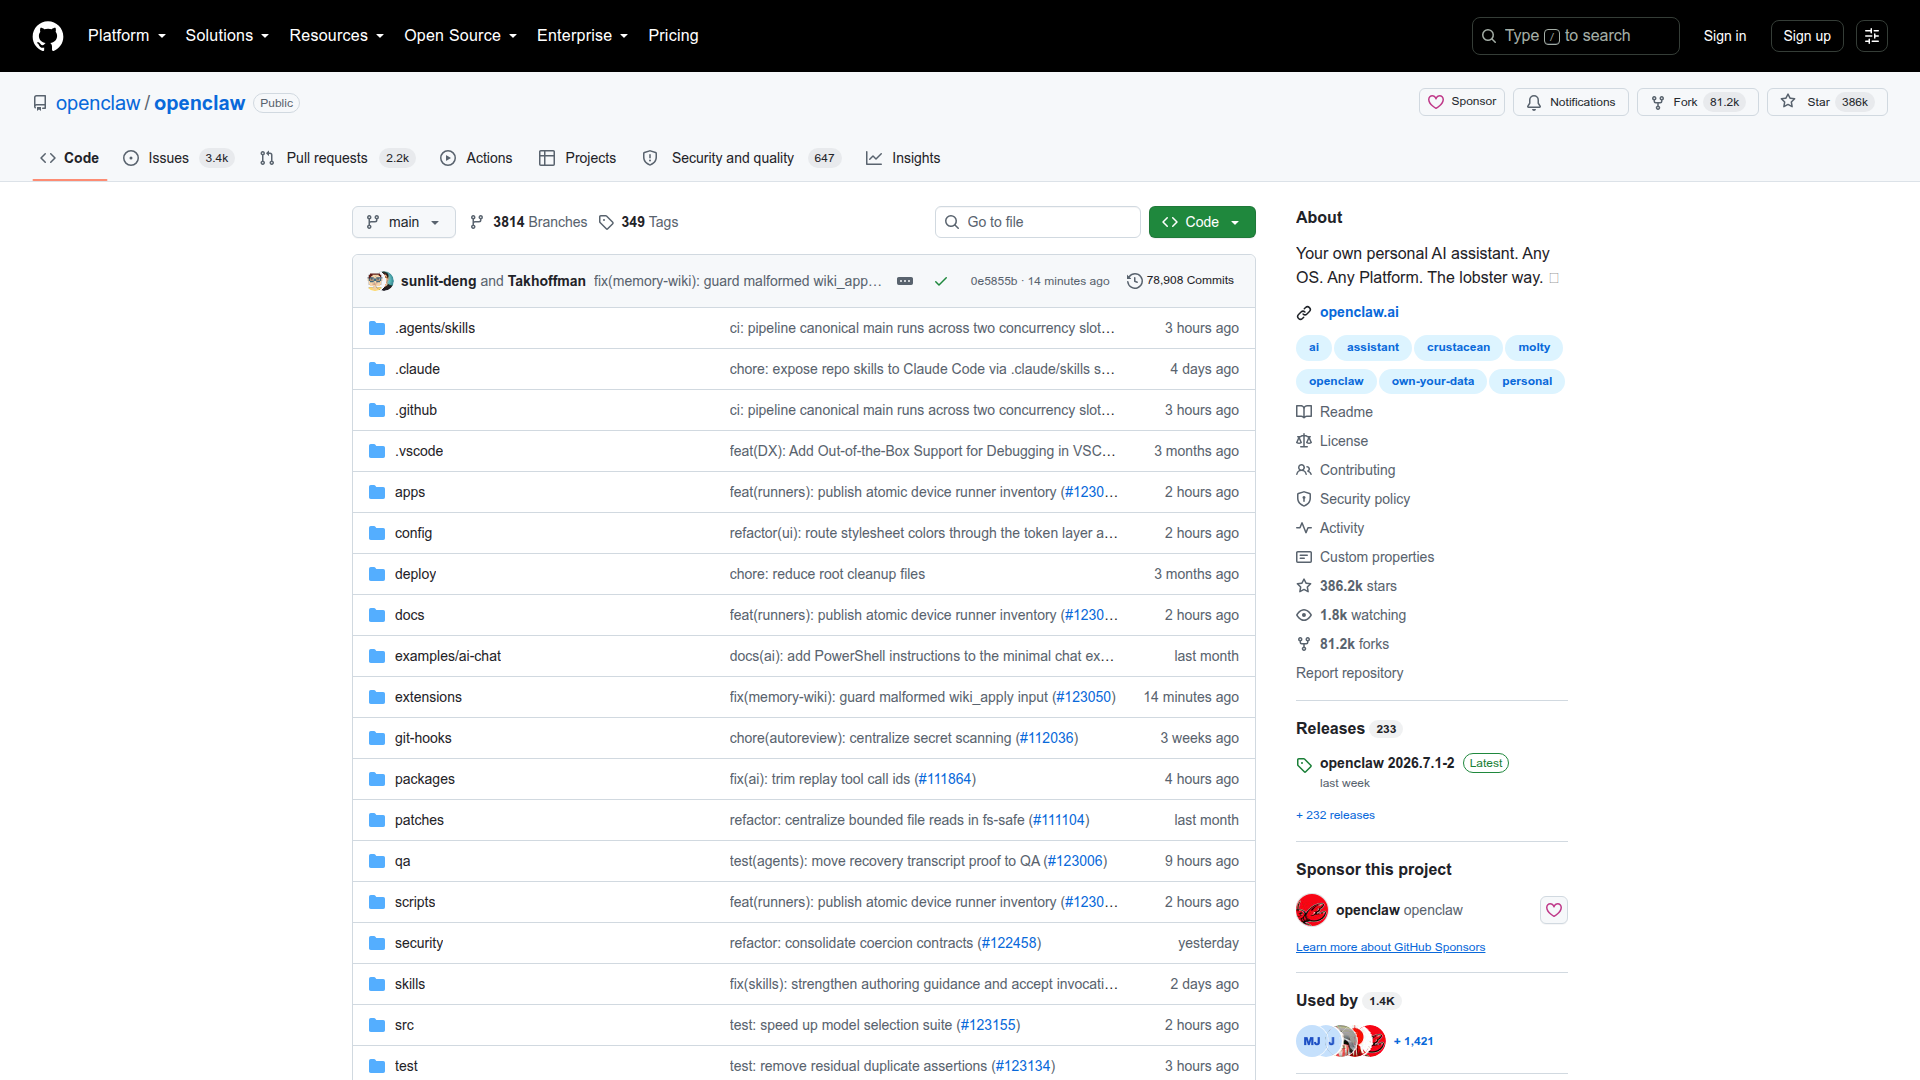Viewport: 1920px width, 1080px height.
Task: Expand the Open Source menu
Action: 461,36
